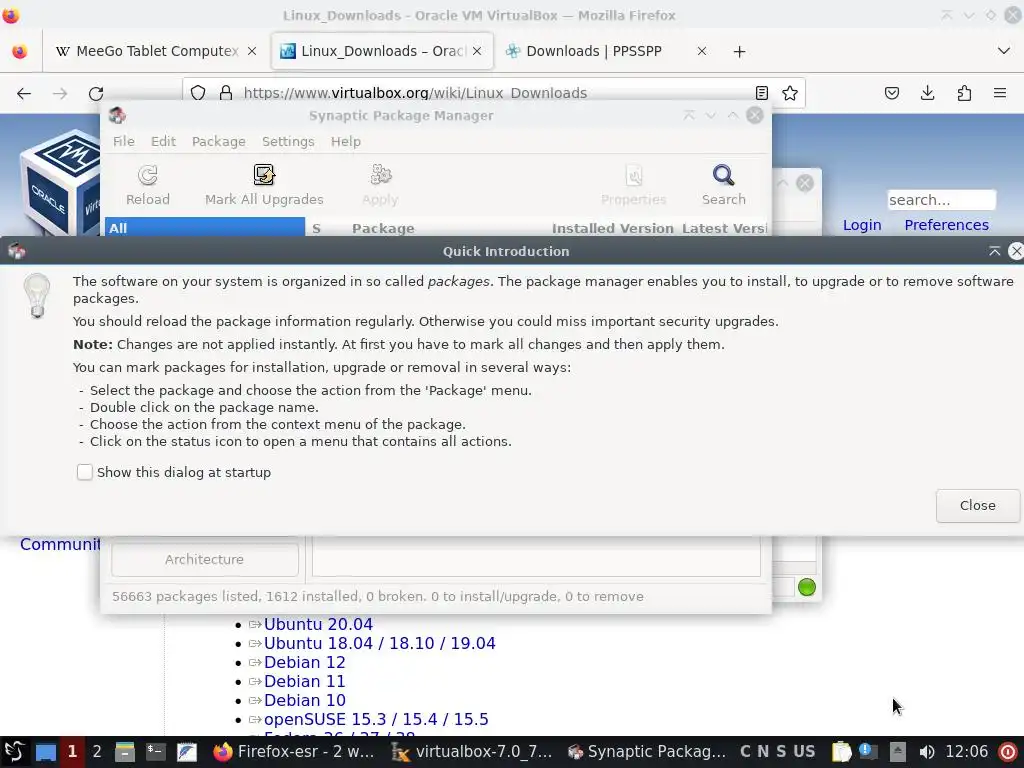Open the Ubuntu 20.04 download link
The height and width of the screenshot is (768, 1024).
pyautogui.click(x=318, y=624)
